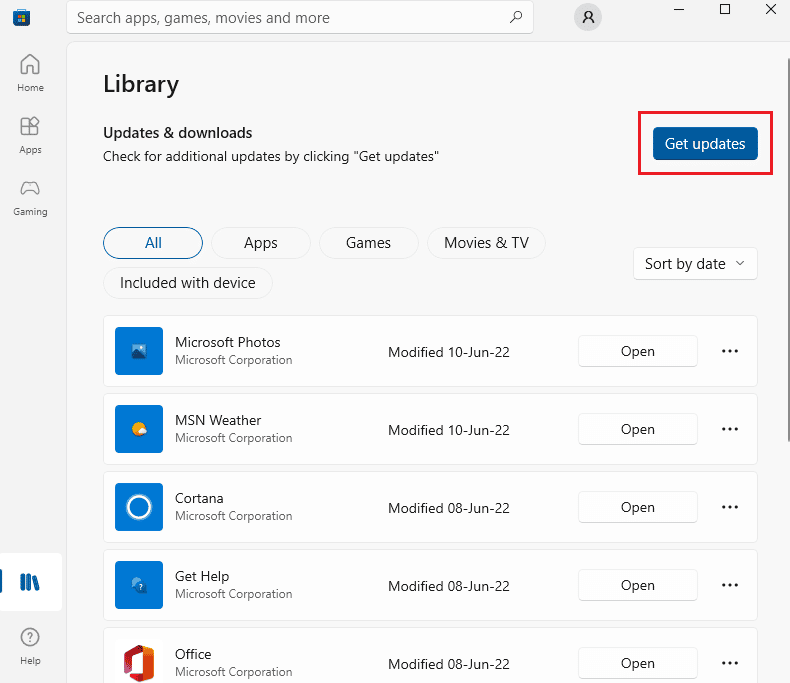Click the Cortana app icon
The image size is (790, 683).
pyautogui.click(x=138, y=507)
